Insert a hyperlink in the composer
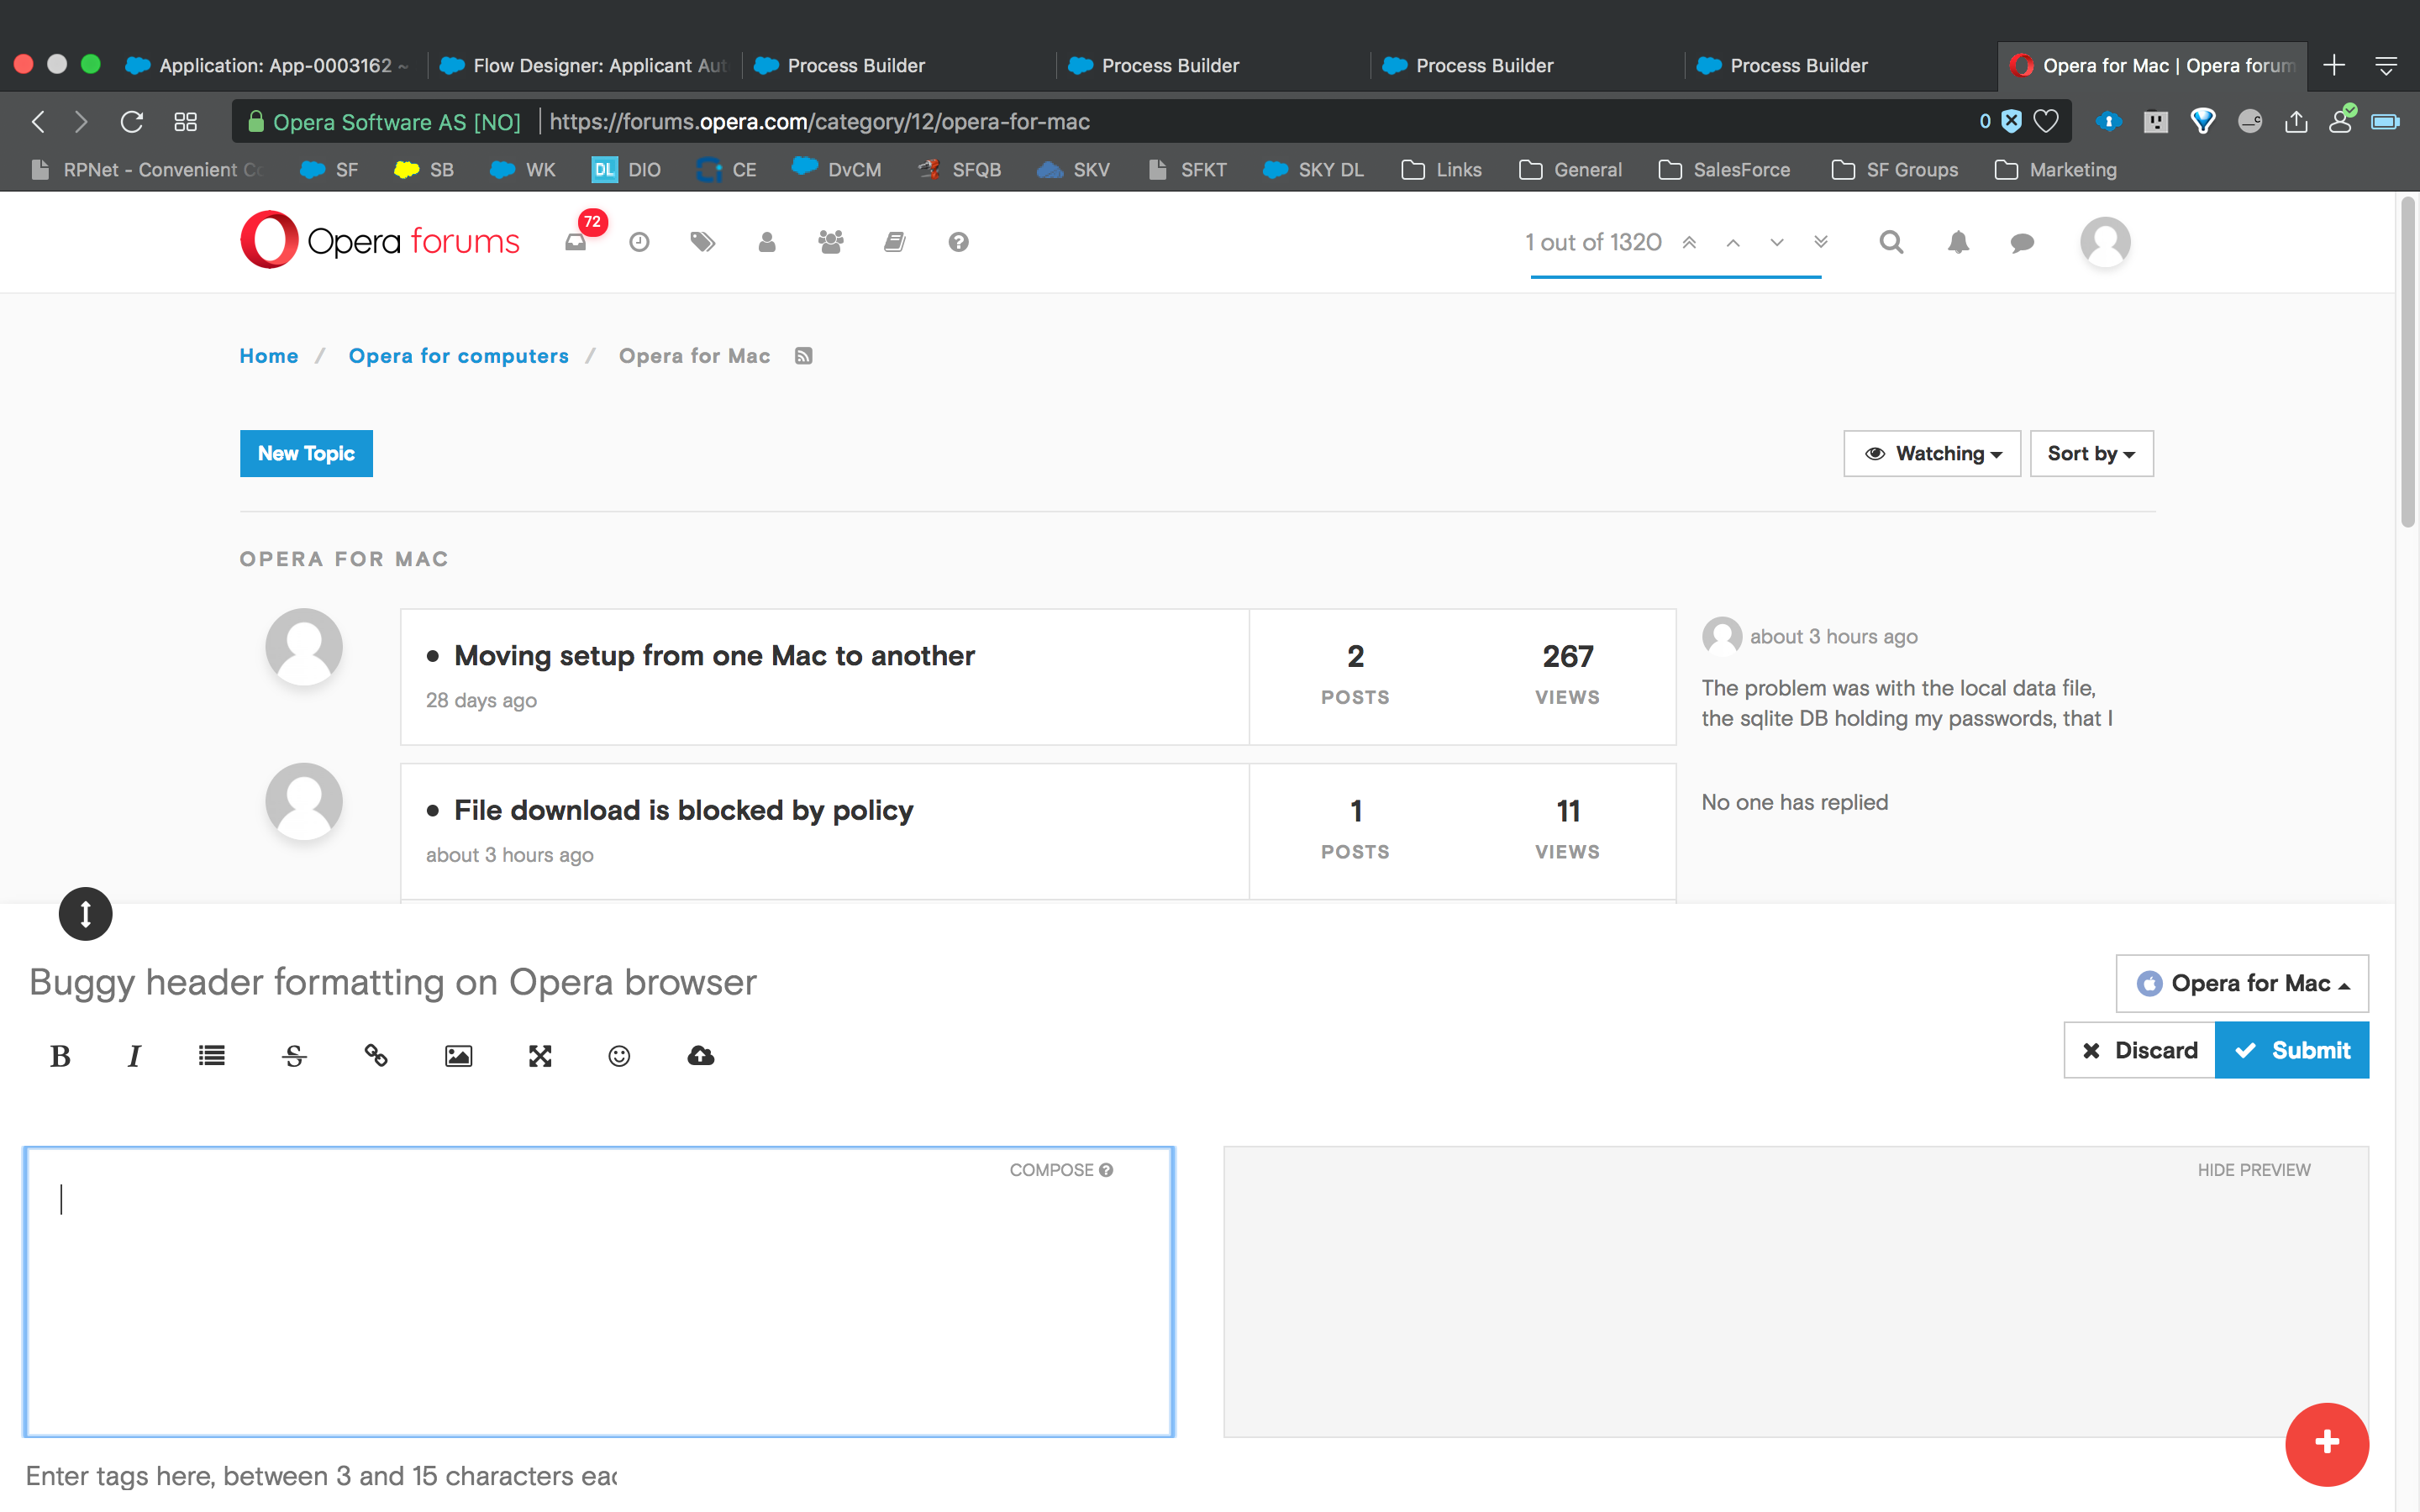The image size is (2420, 1512). tap(377, 1056)
